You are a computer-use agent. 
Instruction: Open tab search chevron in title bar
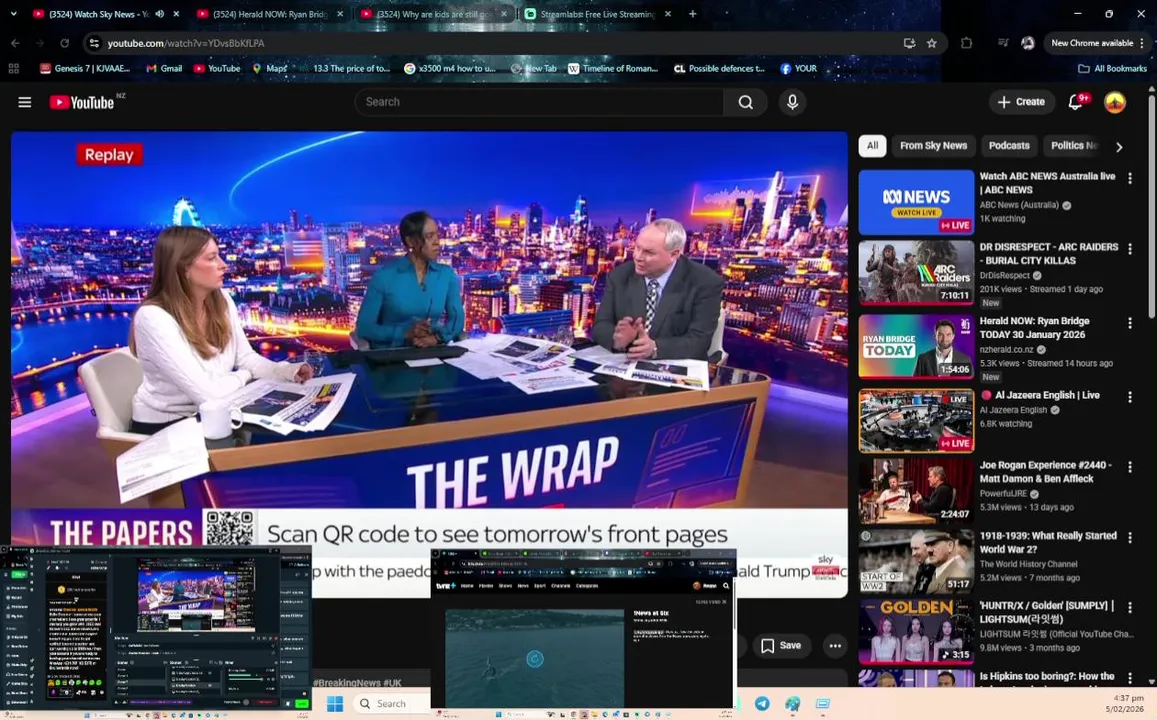pos(13,13)
